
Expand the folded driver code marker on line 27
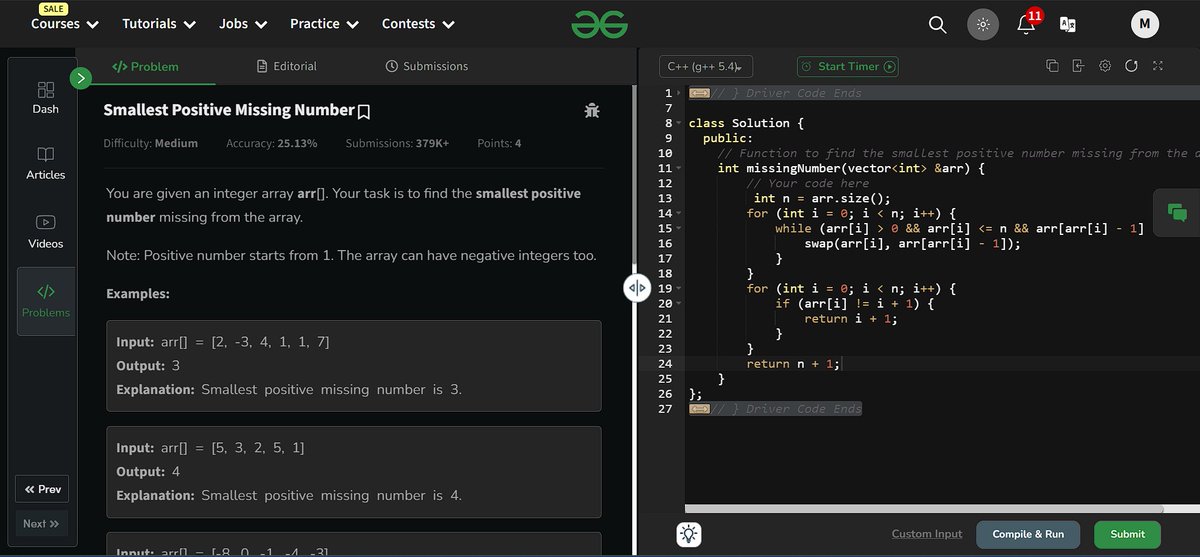point(700,408)
